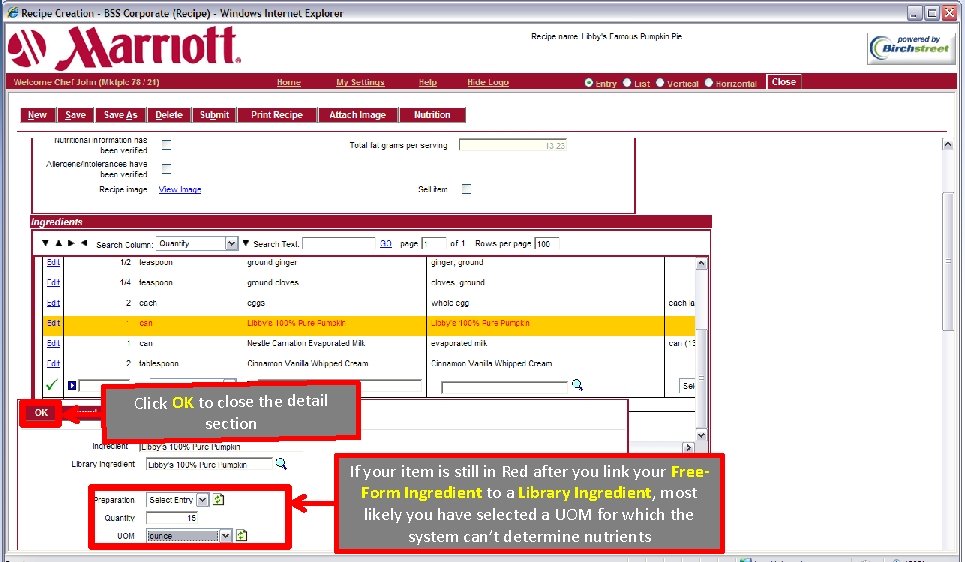Click the refresh icon next to UOM dropdown
Viewport: 965px width, 562px height.
point(241,535)
